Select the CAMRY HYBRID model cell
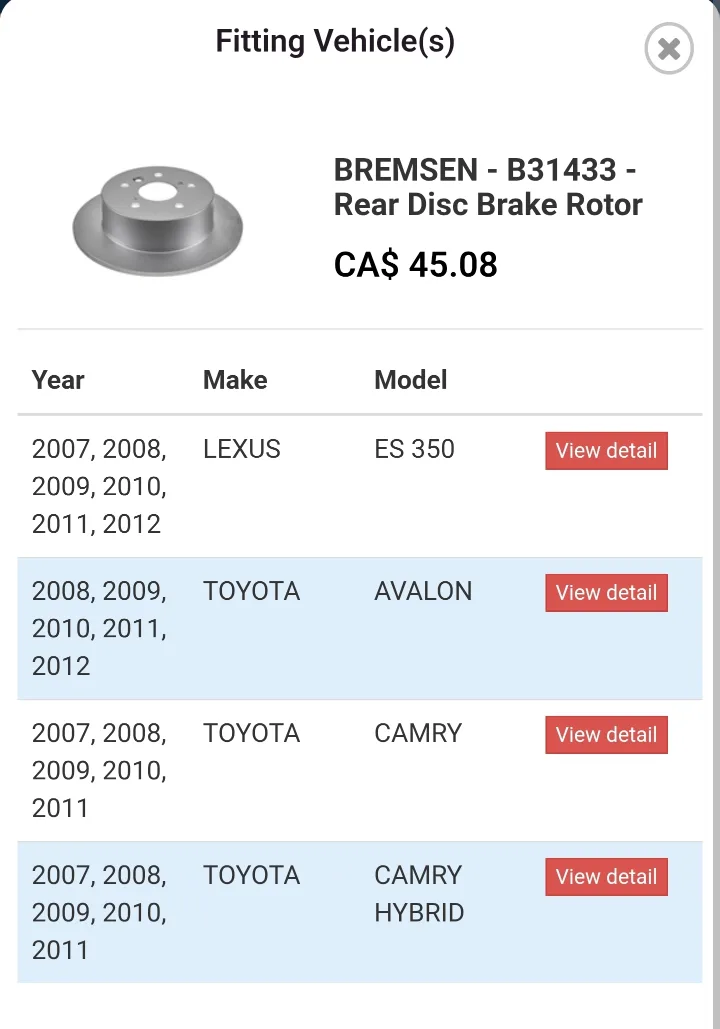The height and width of the screenshot is (1029, 720). point(419,894)
